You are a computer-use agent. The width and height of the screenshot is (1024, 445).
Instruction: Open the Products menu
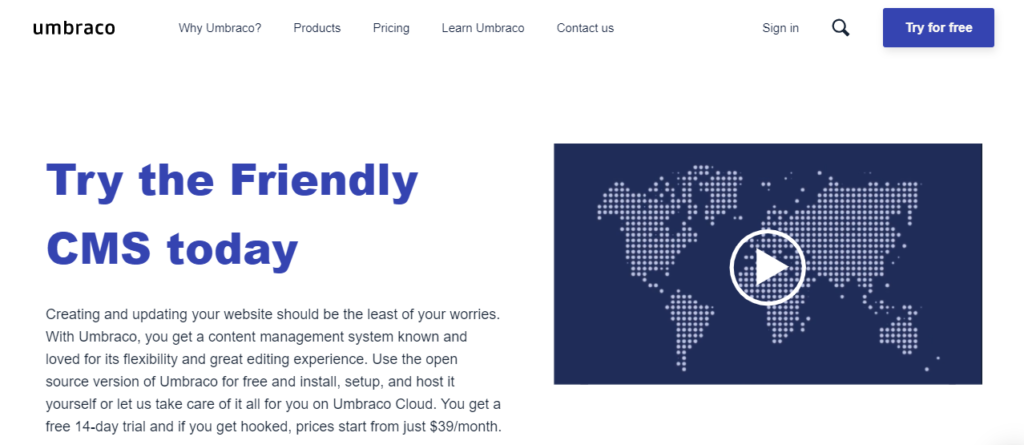(317, 28)
